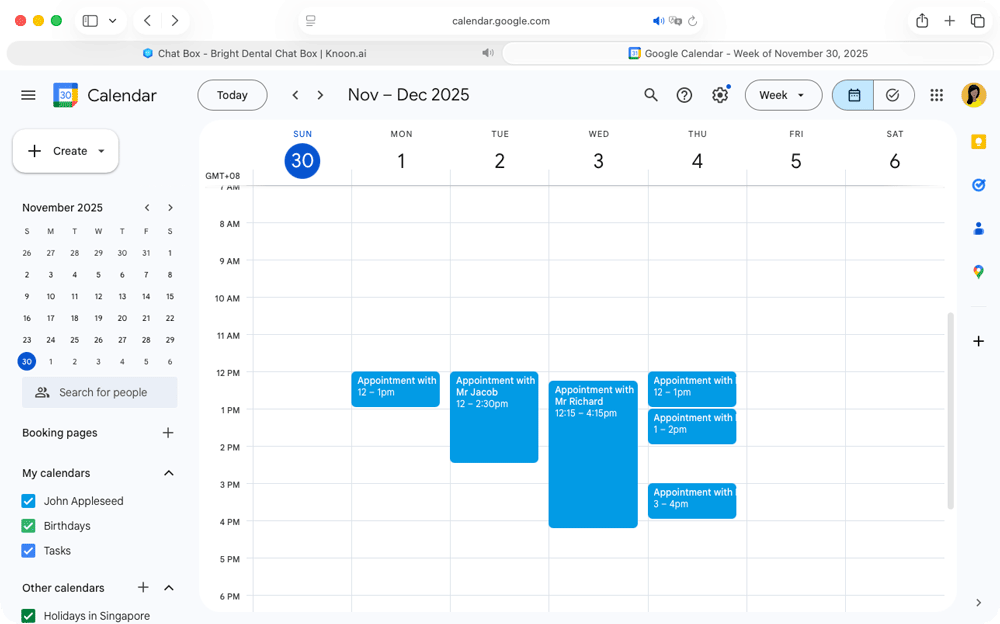Open Google Tasks from the side panel

click(x=978, y=185)
